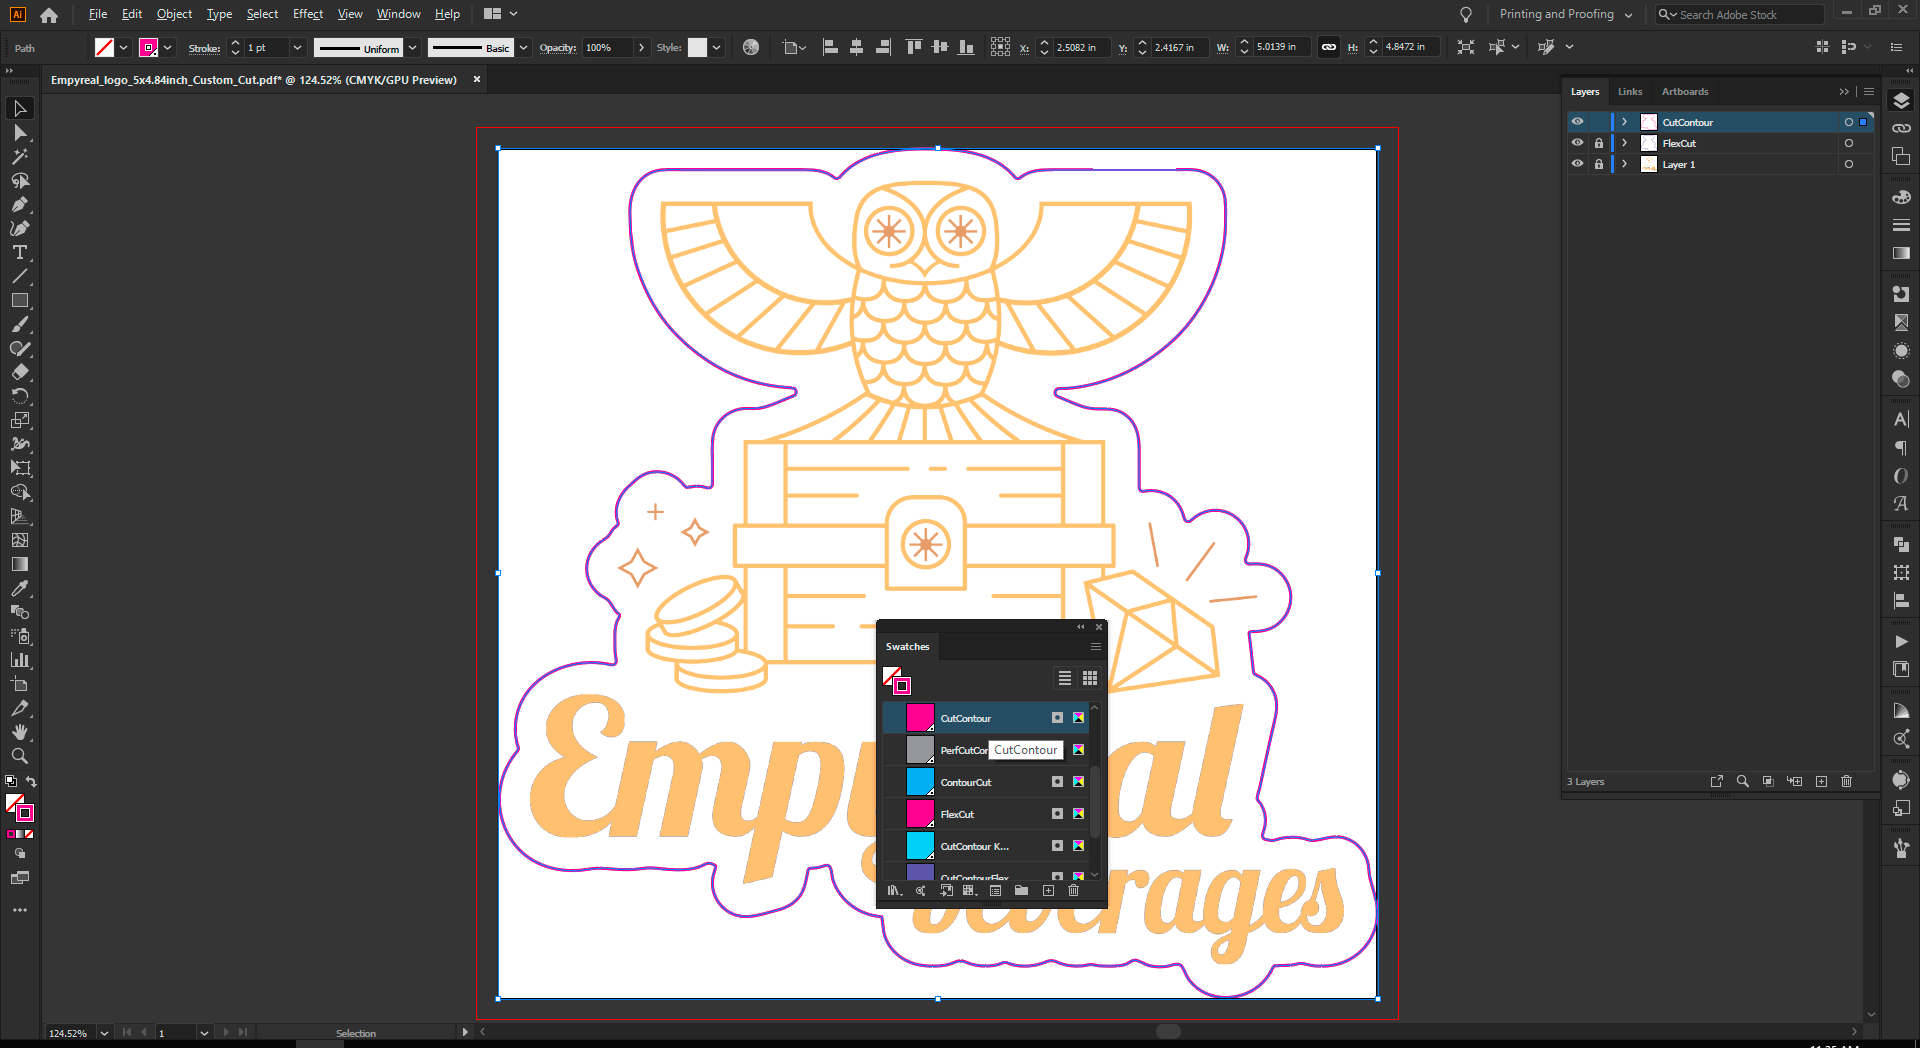The image size is (1920, 1048).
Task: Open the Window menu
Action: (x=398, y=14)
